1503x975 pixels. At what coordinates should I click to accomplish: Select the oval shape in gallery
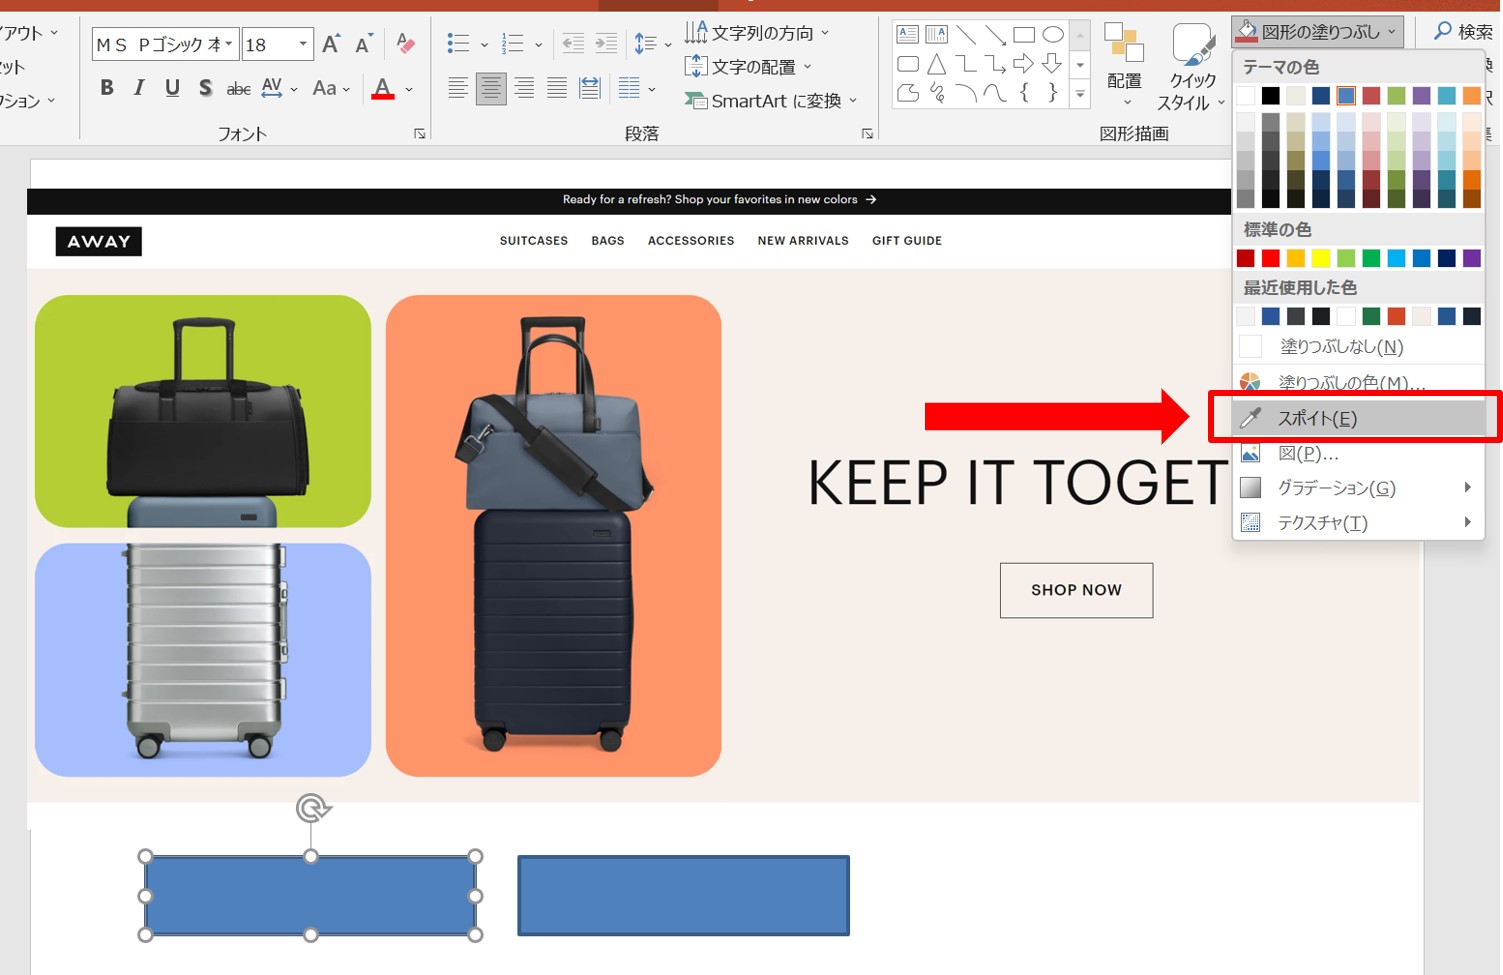coord(1053,35)
